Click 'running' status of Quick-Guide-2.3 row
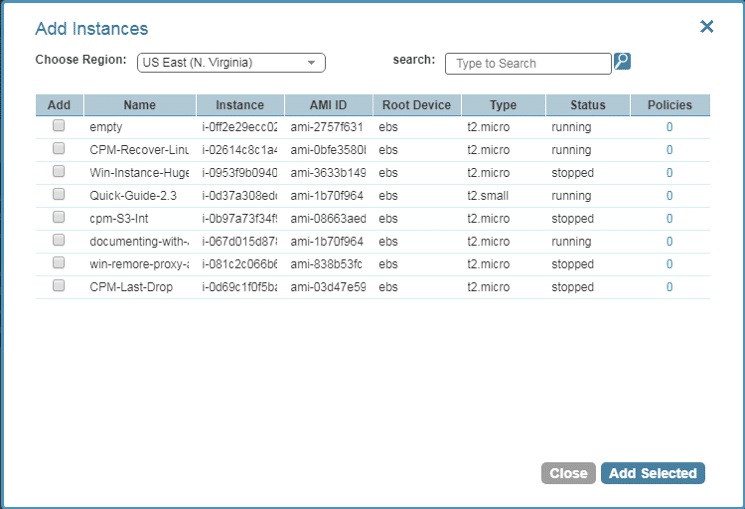The image size is (745, 509). tap(571, 196)
